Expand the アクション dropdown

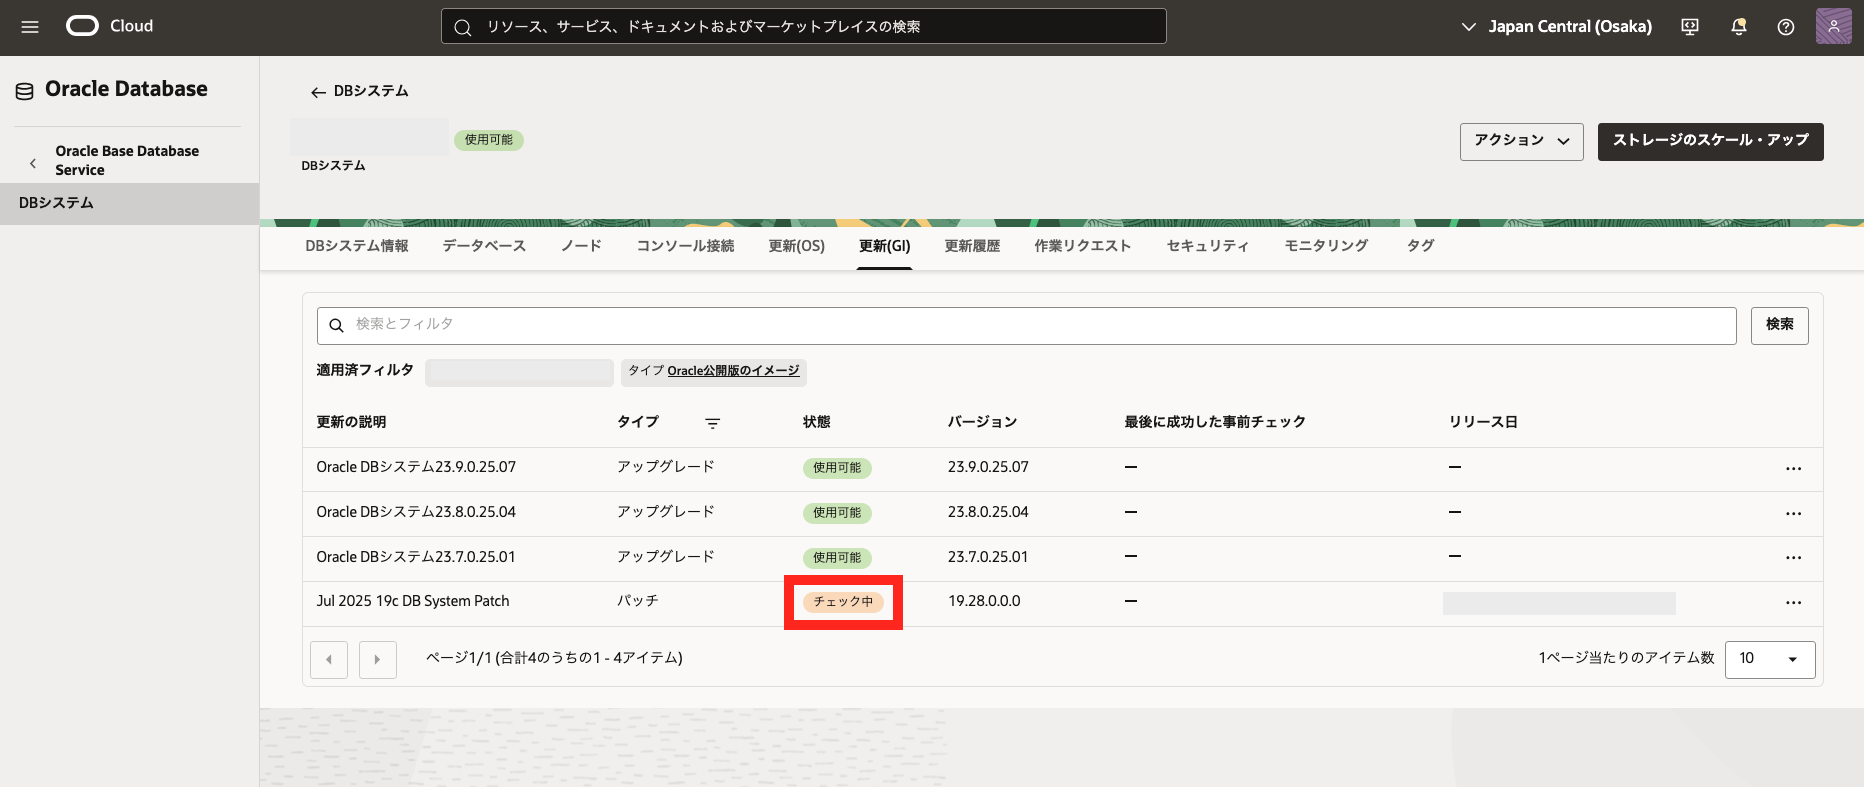1521,141
